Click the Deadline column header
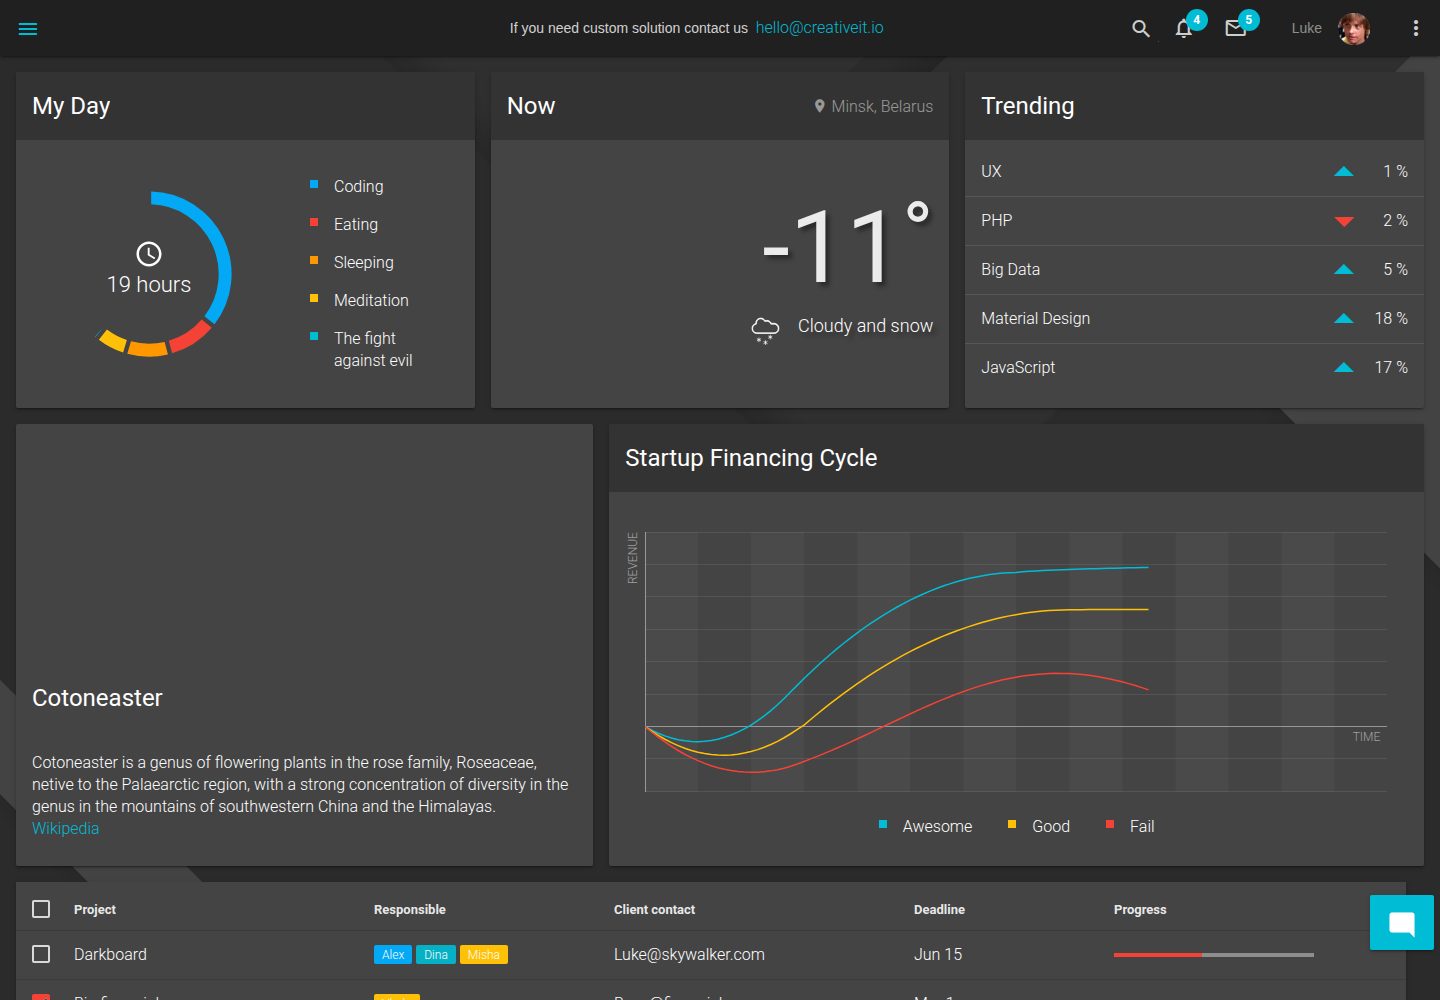The height and width of the screenshot is (1000, 1440). tap(939, 909)
